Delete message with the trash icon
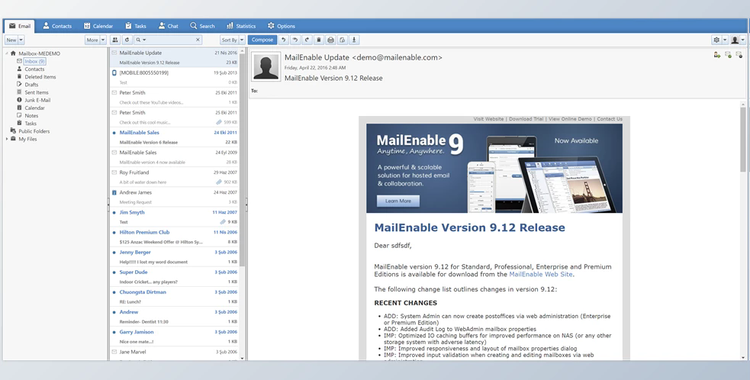750x380 pixels. 319,40
